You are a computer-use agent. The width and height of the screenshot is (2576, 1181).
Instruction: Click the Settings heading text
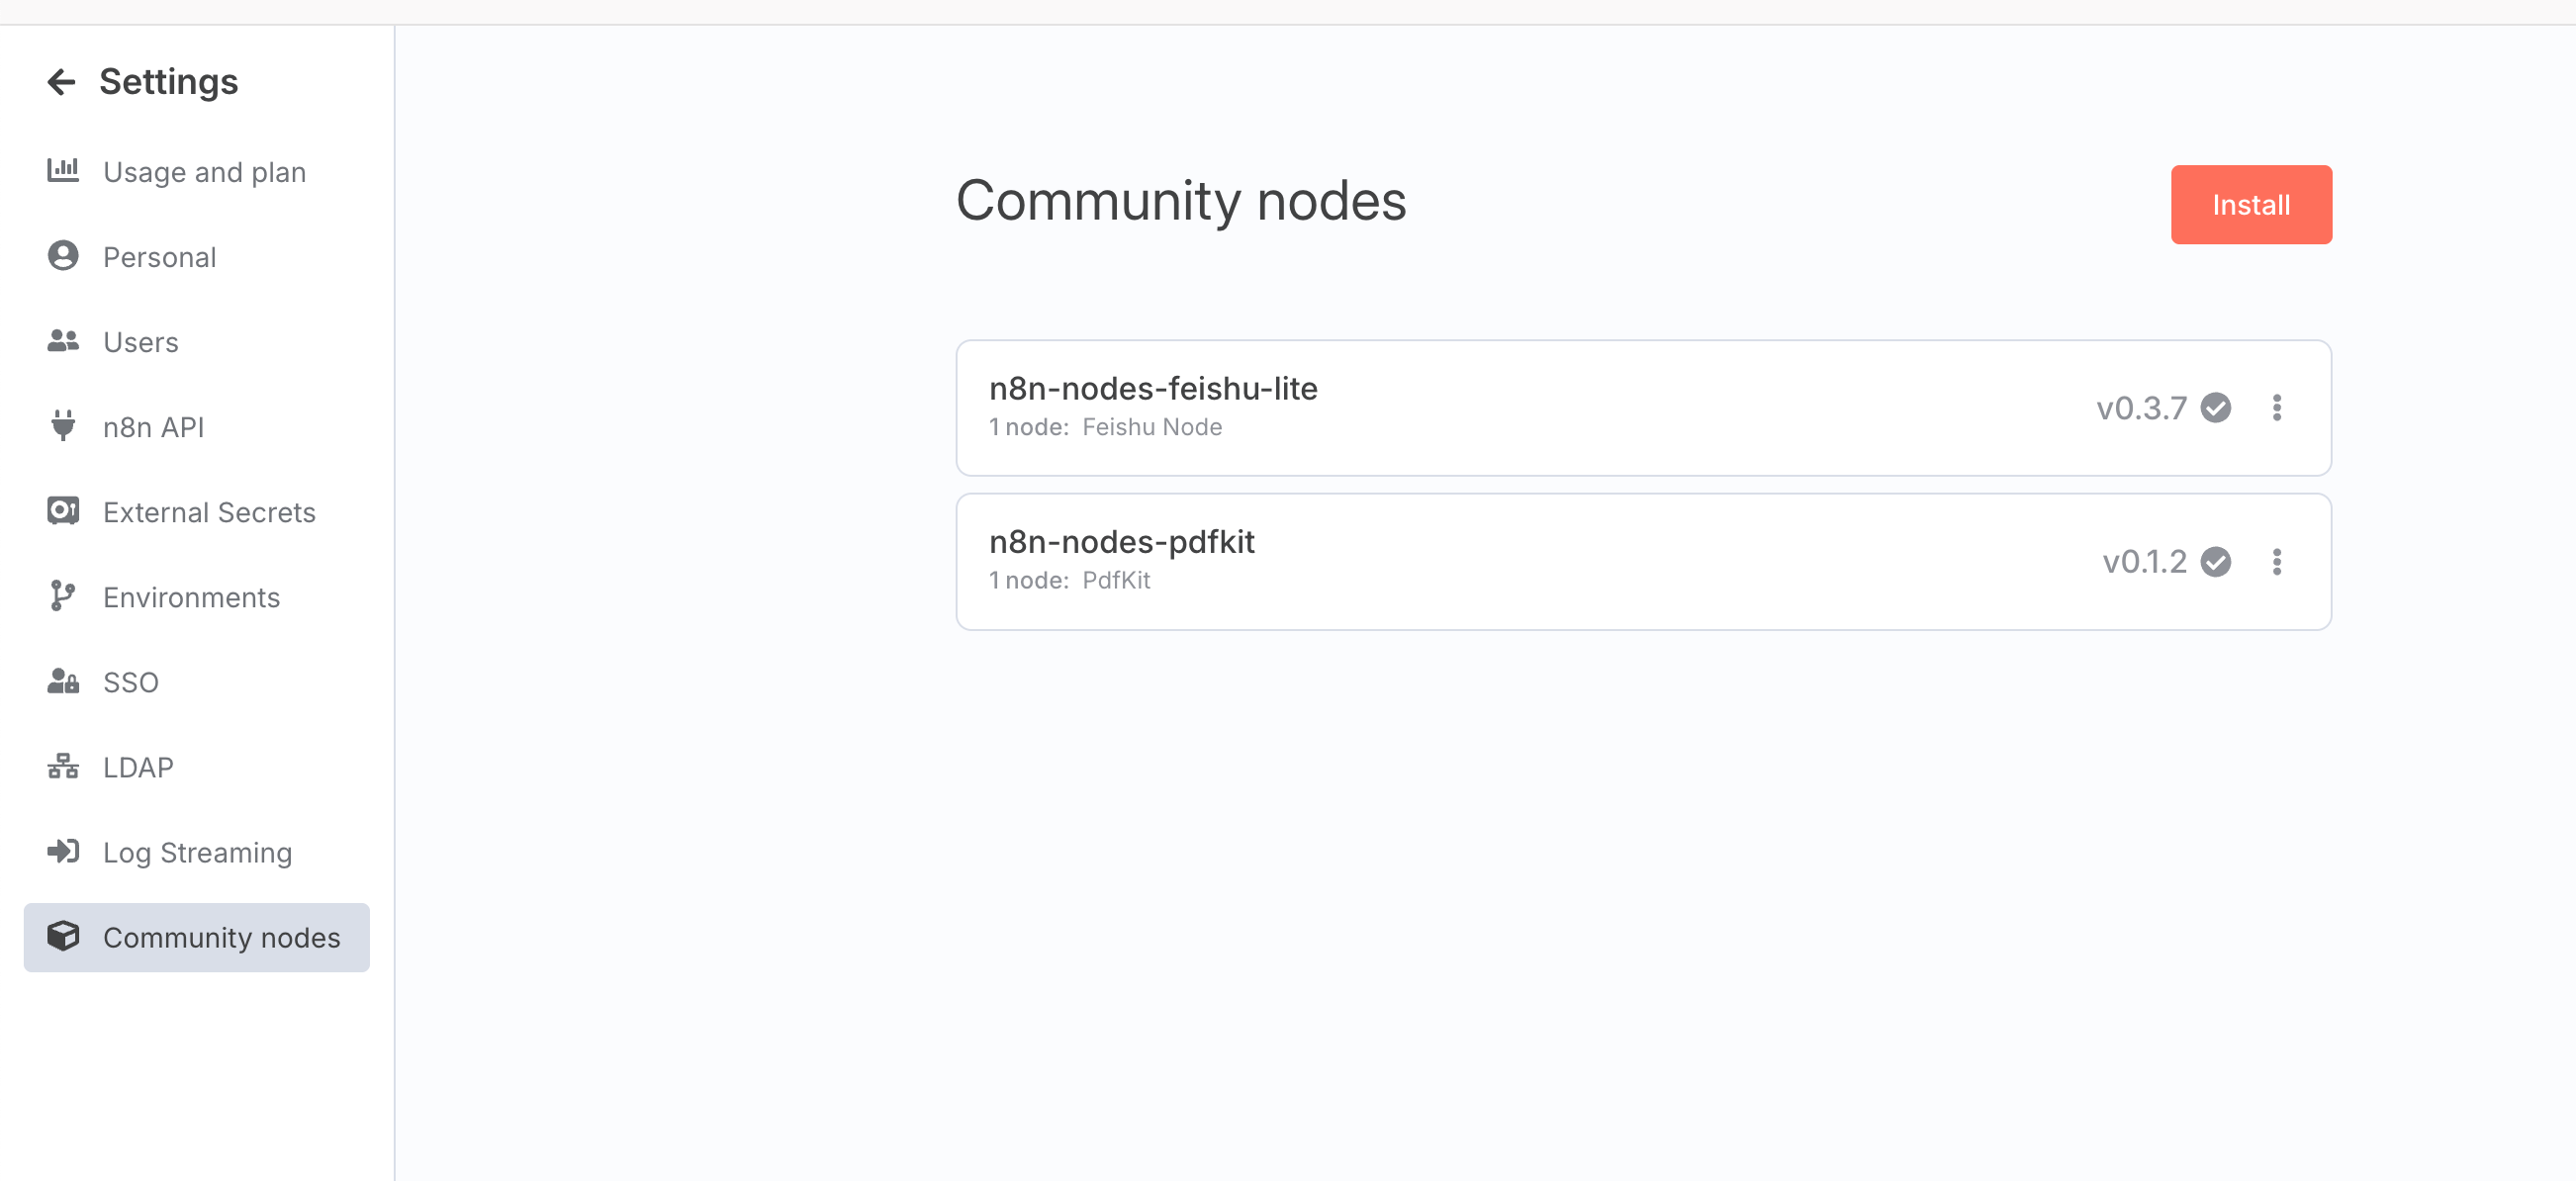(x=168, y=82)
